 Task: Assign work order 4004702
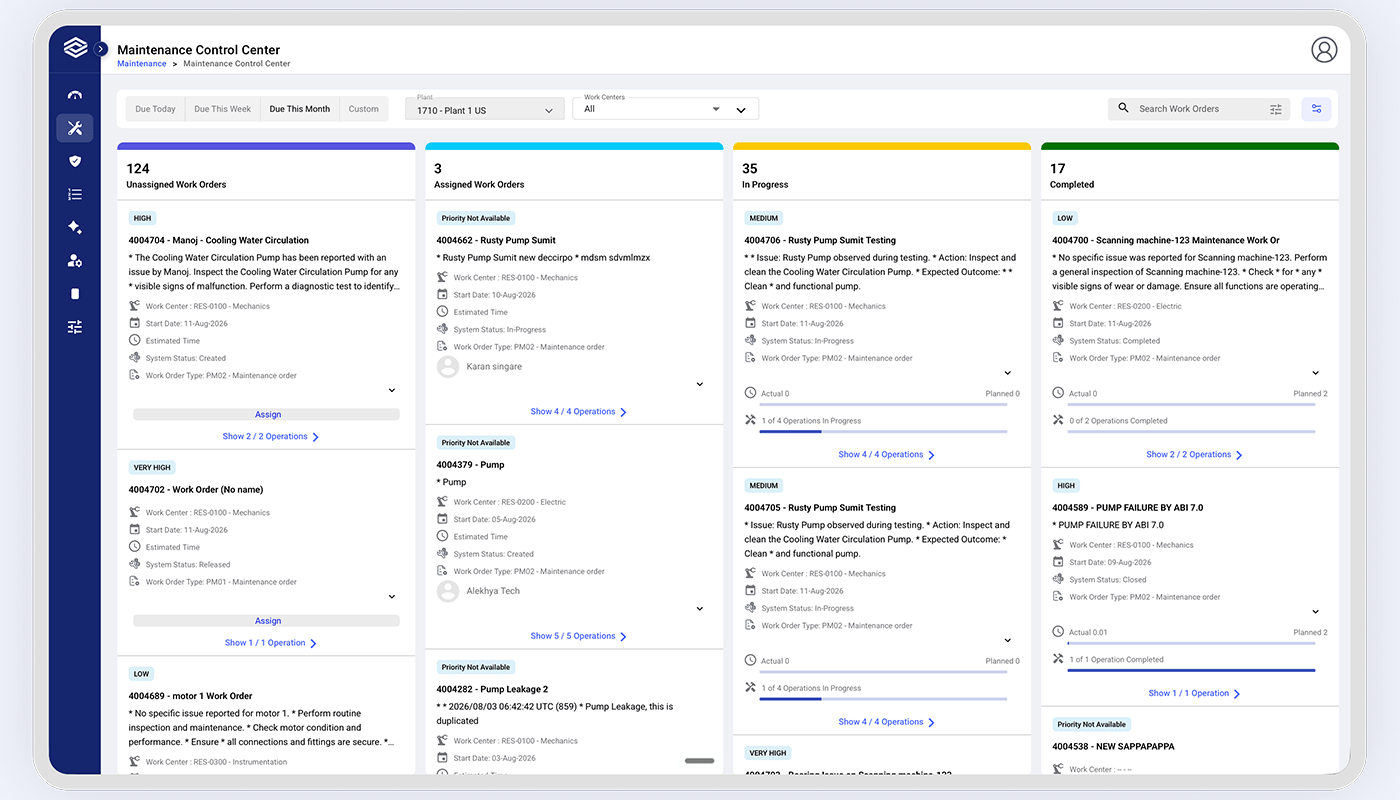click(266, 621)
